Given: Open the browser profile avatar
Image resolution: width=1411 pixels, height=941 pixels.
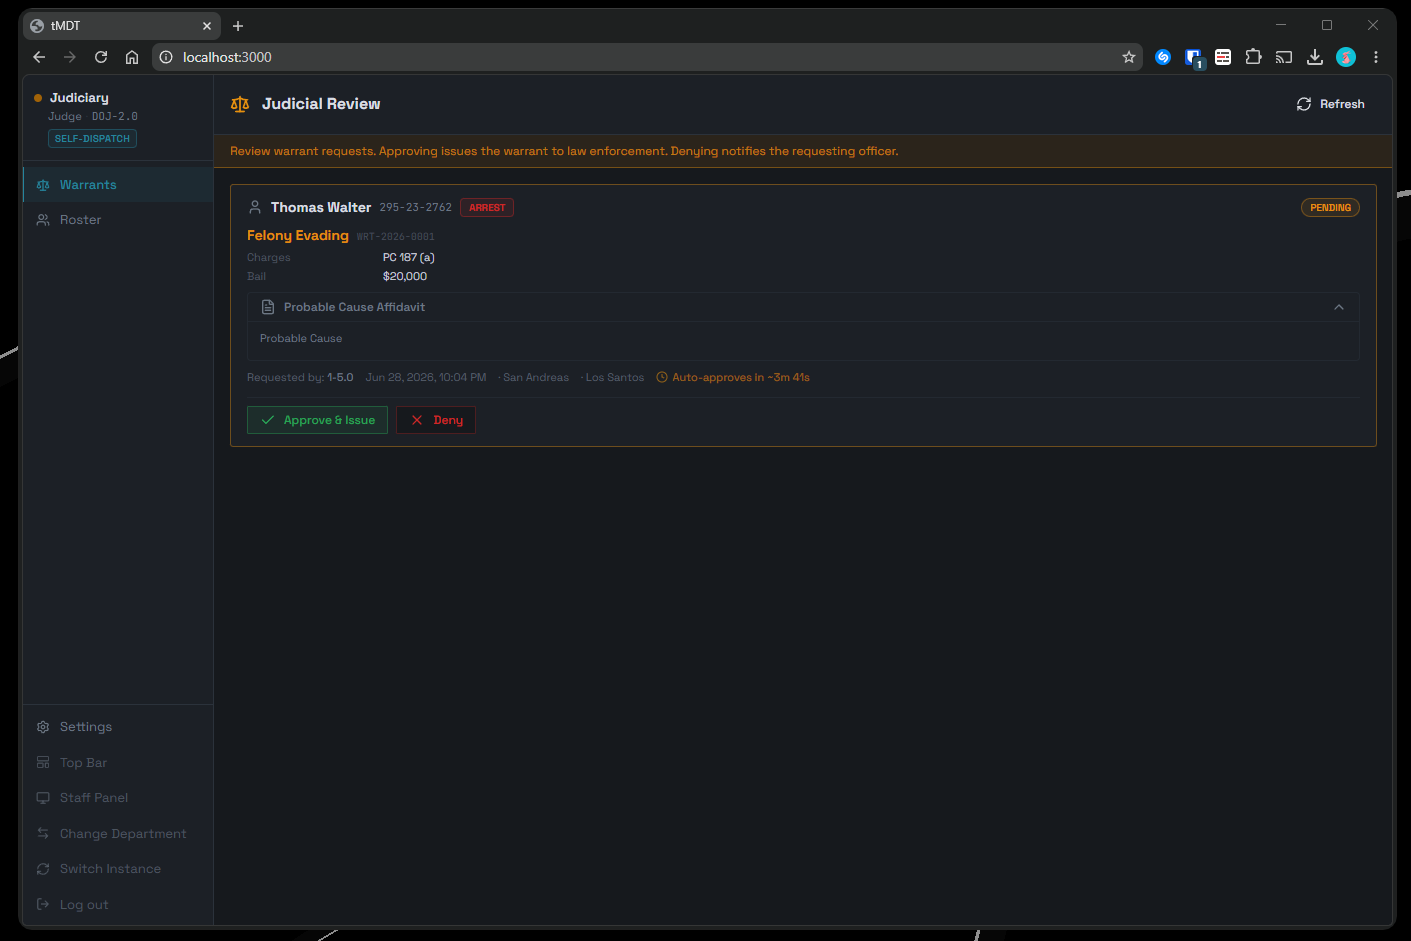Looking at the screenshot, I should pos(1346,57).
